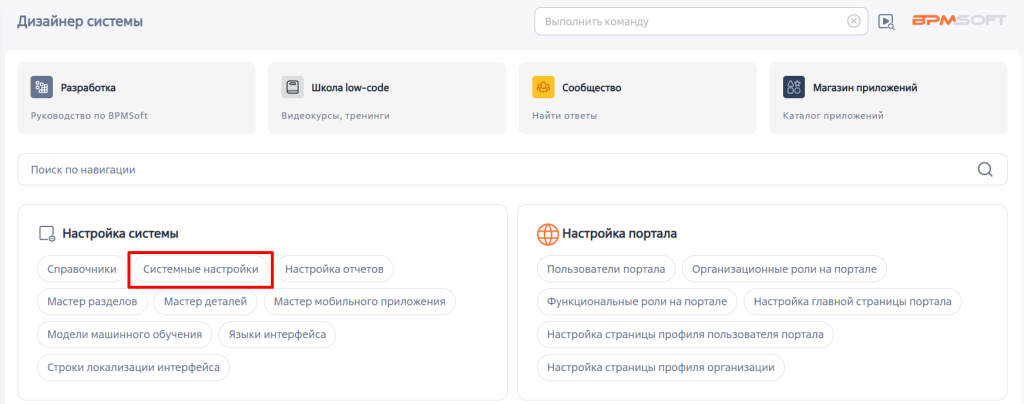Launch Мастер деталей
Screen dimensions: 1024x404
click(x=206, y=302)
